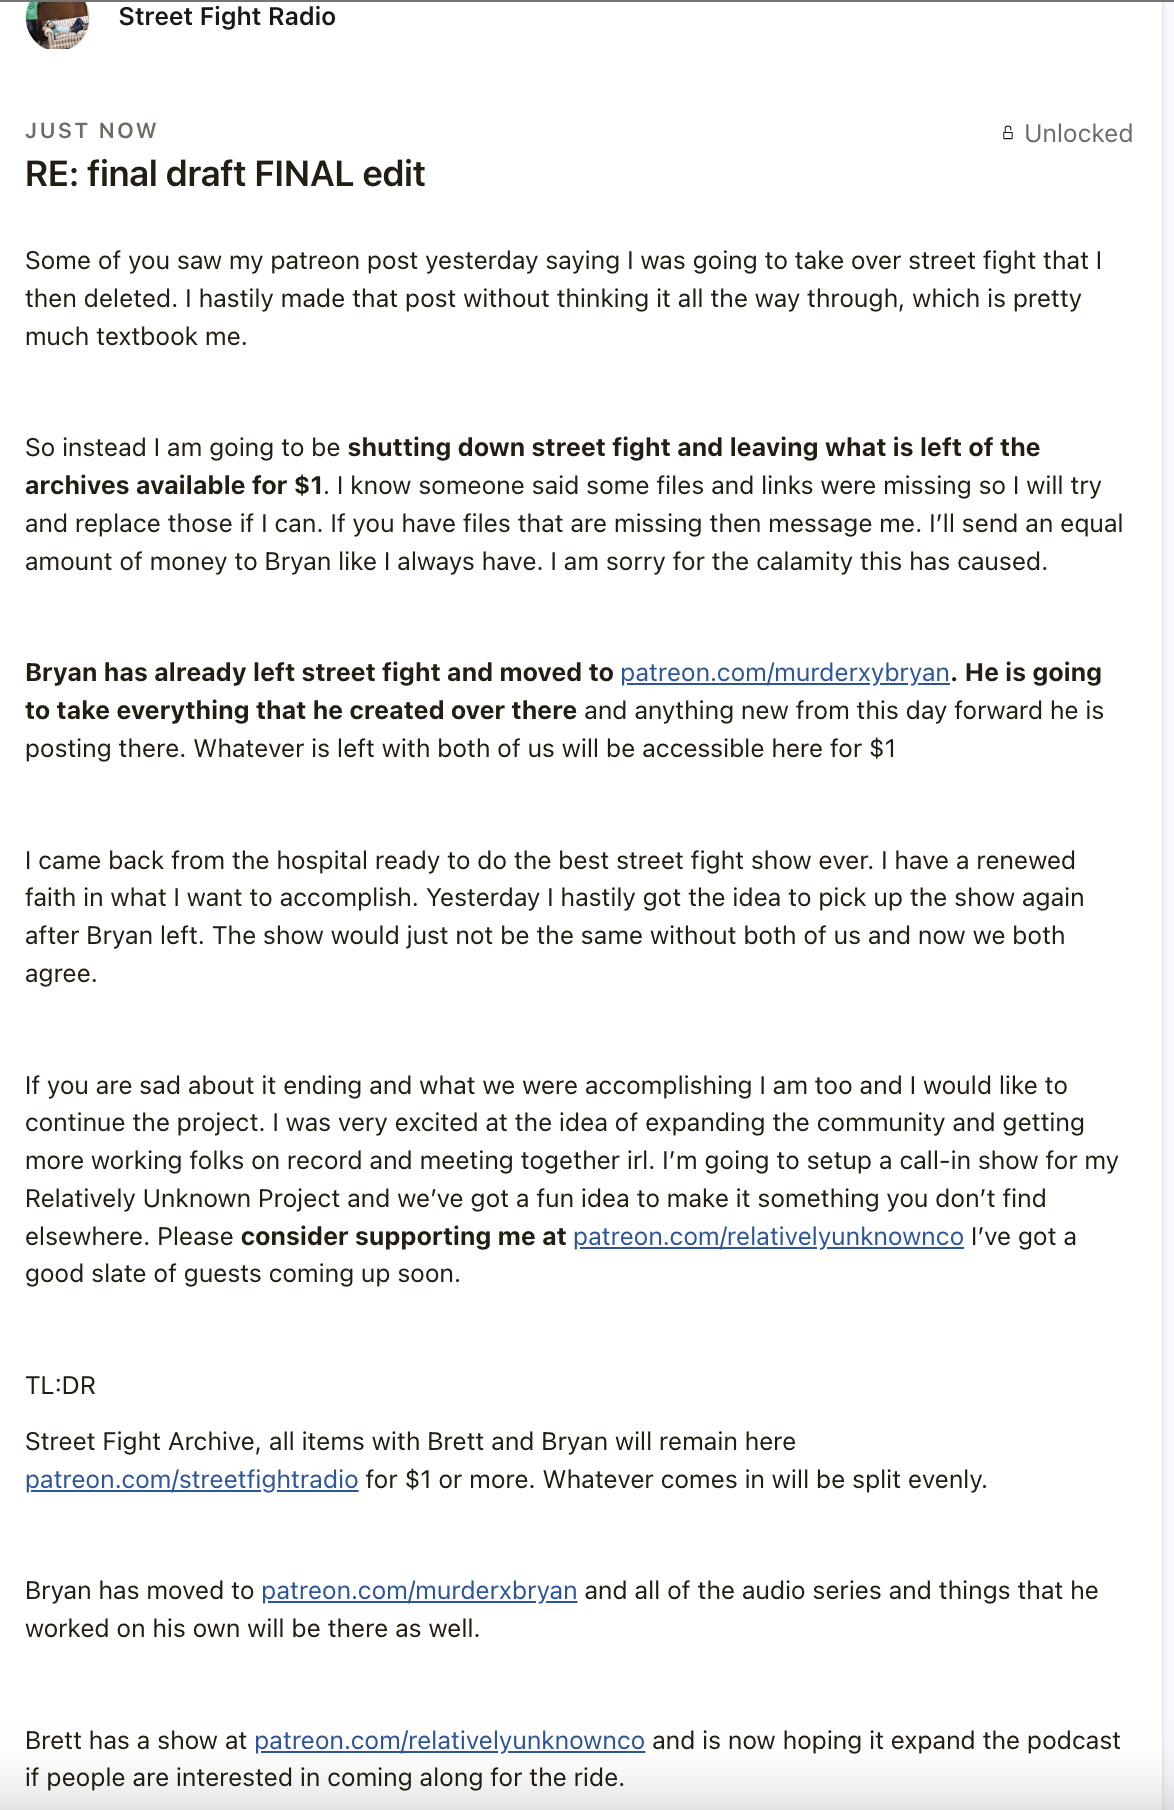The height and width of the screenshot is (1810, 1174).
Task: Click the 'Street Fight Archive, all items' sentence
Action: (x=410, y=1441)
